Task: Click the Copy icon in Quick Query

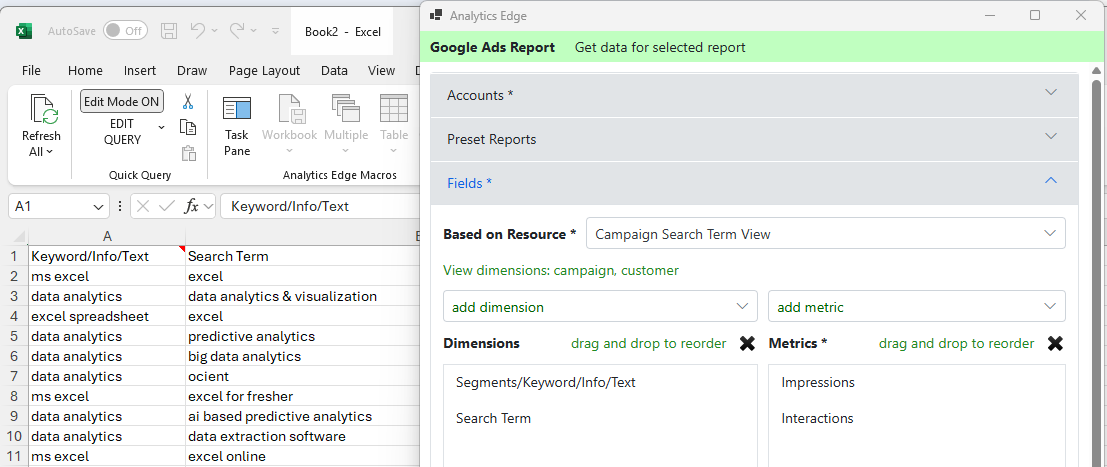Action: [187, 127]
